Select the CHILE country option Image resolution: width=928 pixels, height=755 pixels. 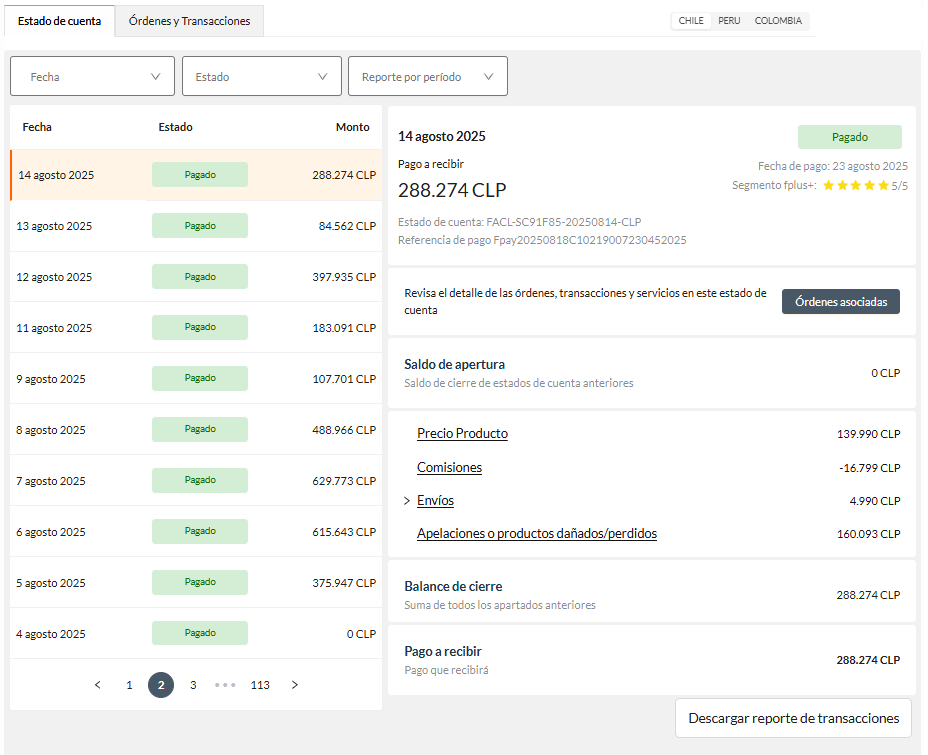pos(691,21)
